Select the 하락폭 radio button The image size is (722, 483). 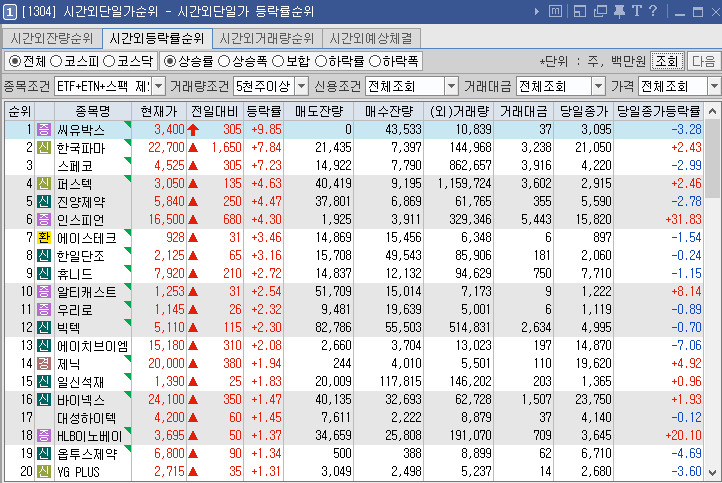point(375,61)
